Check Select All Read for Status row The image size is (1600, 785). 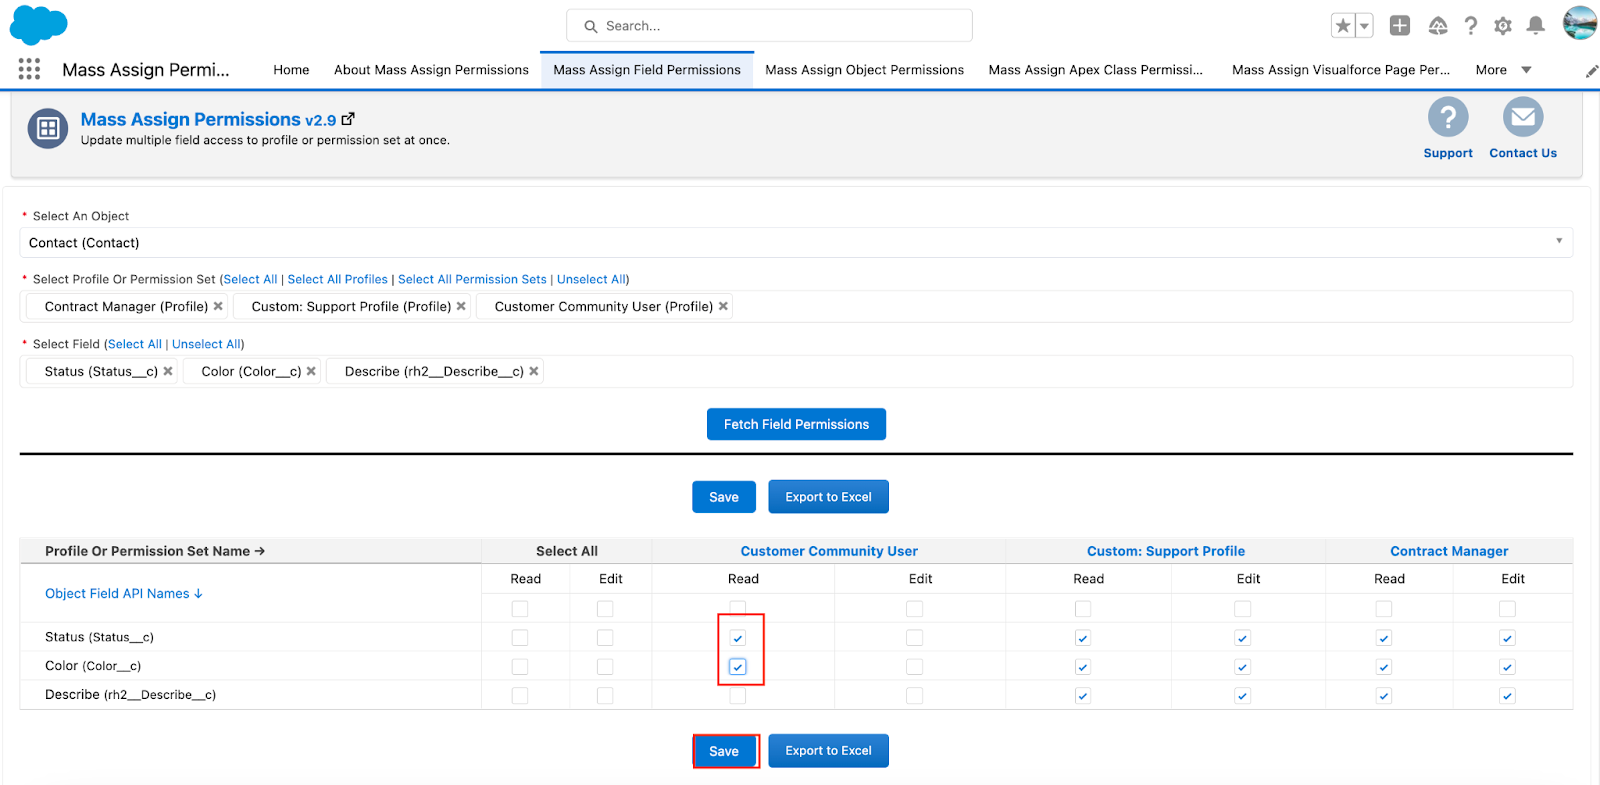[520, 638]
